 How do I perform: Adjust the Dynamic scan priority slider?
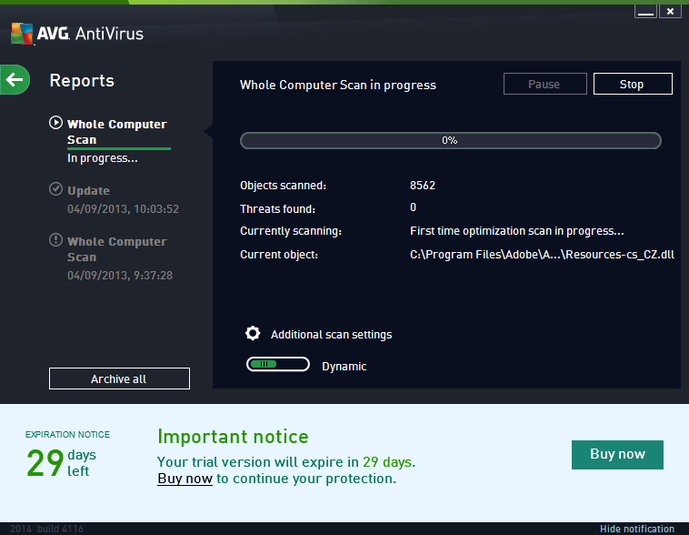(278, 364)
